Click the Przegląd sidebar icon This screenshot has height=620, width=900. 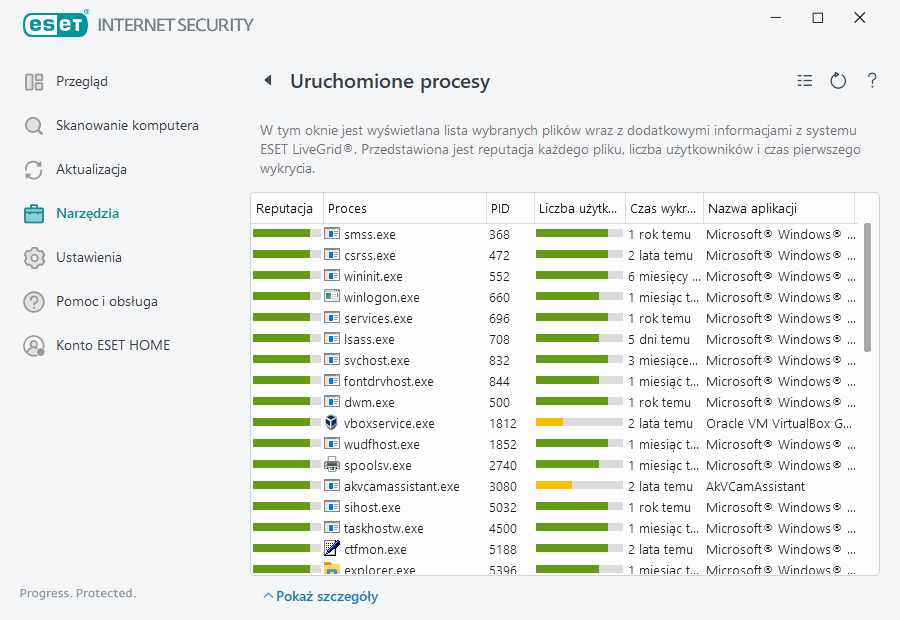34,82
